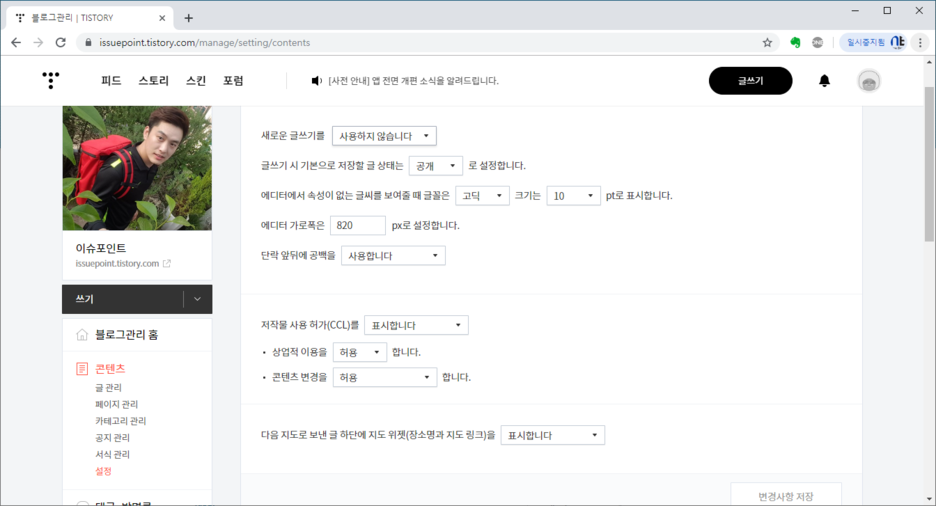Select 글 관리 in sidebar

point(109,387)
